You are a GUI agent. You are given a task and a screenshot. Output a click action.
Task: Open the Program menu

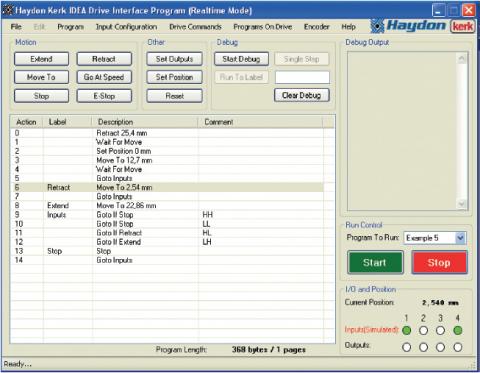[x=70, y=27]
